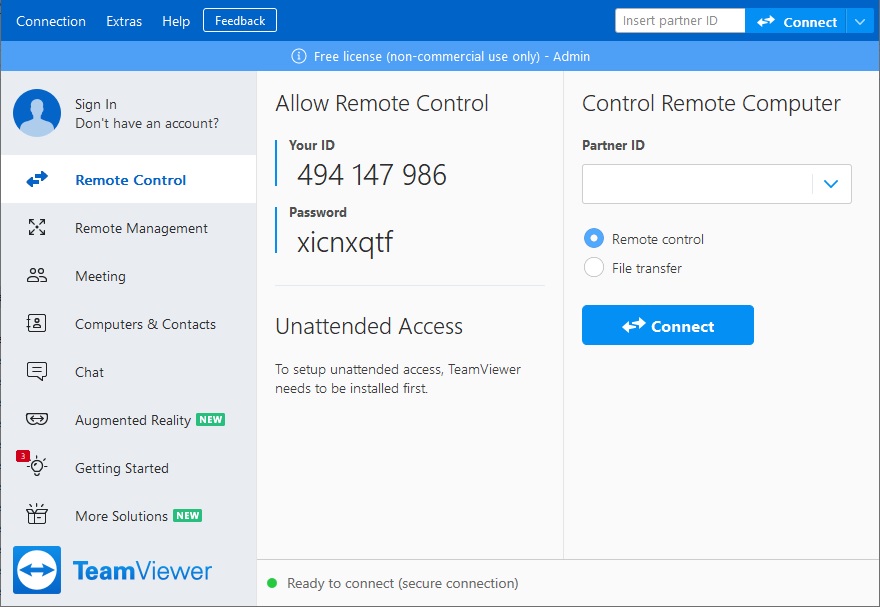The height and width of the screenshot is (607, 880).
Task: Open the Help menu
Action: point(176,21)
